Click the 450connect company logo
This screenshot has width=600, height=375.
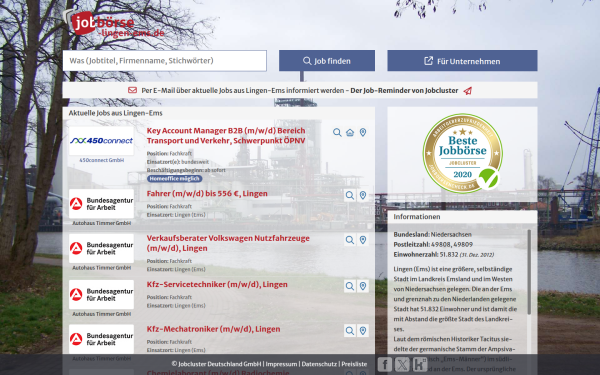coord(101,141)
